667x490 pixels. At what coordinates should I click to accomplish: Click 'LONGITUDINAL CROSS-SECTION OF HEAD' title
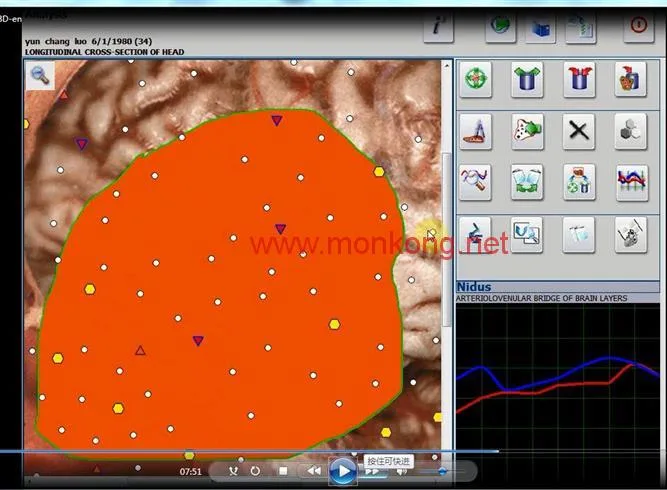(x=104, y=52)
